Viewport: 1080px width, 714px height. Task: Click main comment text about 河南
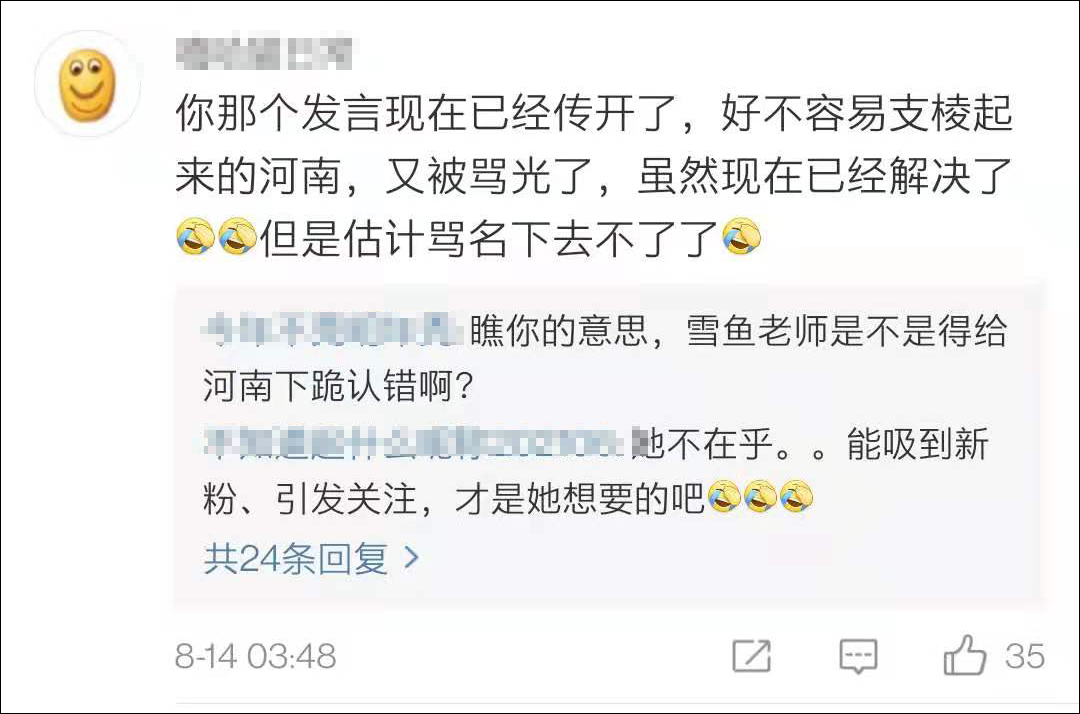[x=594, y=176]
